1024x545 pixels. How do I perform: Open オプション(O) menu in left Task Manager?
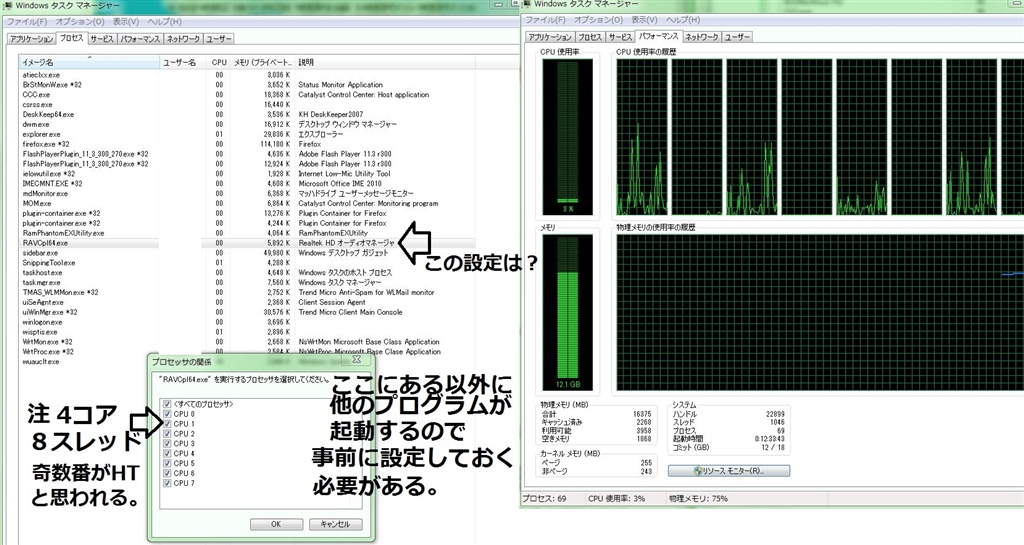tap(80, 22)
